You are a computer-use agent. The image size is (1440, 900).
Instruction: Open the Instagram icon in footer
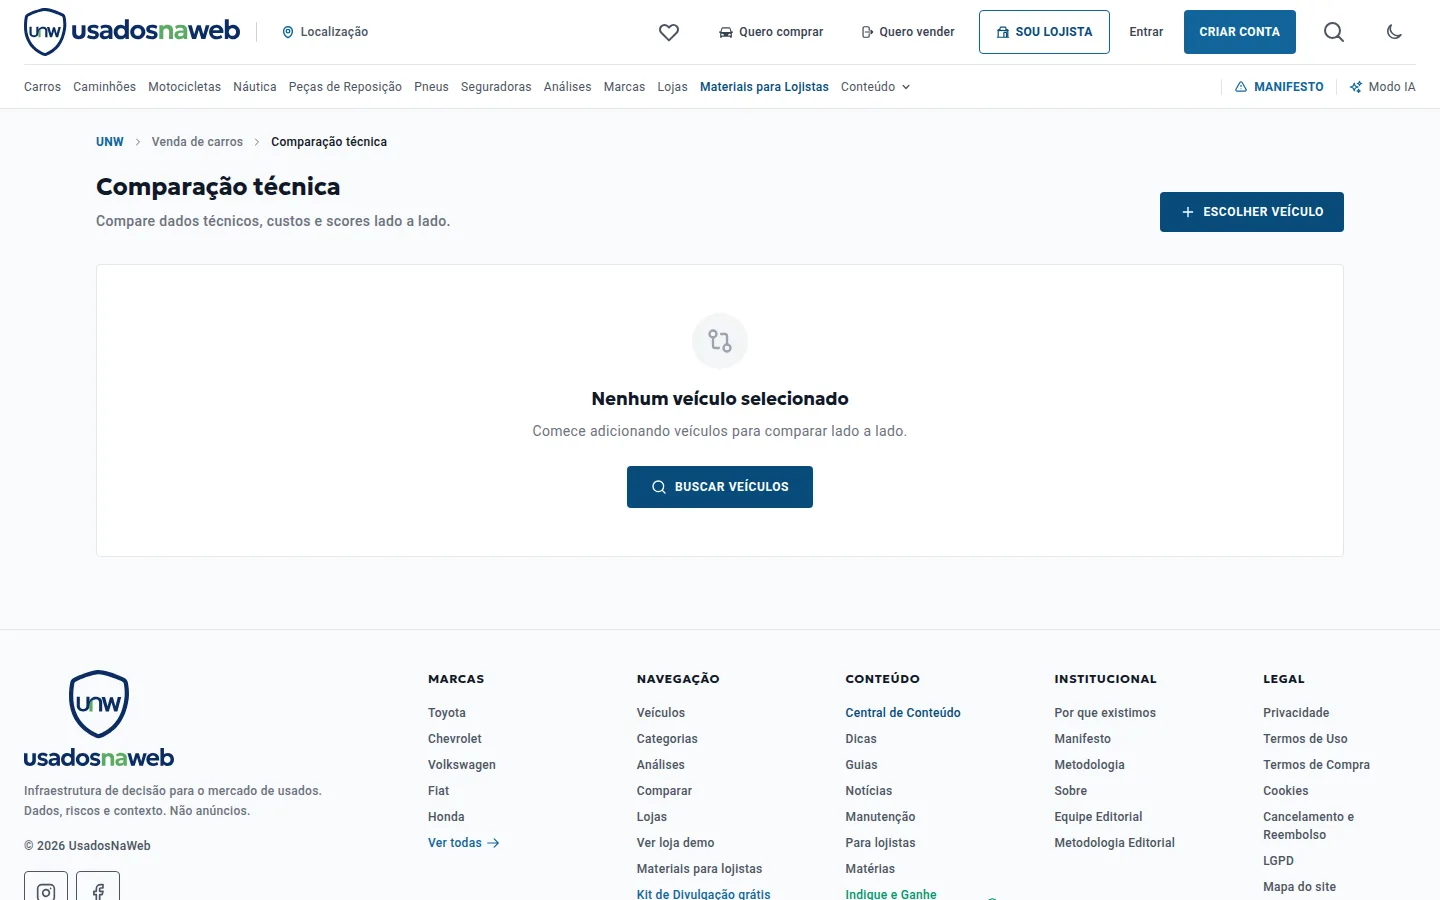(46, 888)
